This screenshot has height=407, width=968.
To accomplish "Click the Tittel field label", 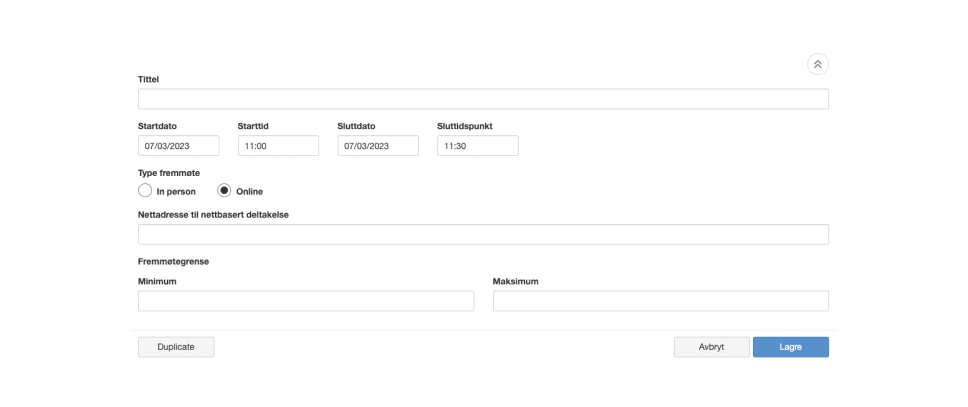I will [149, 79].
